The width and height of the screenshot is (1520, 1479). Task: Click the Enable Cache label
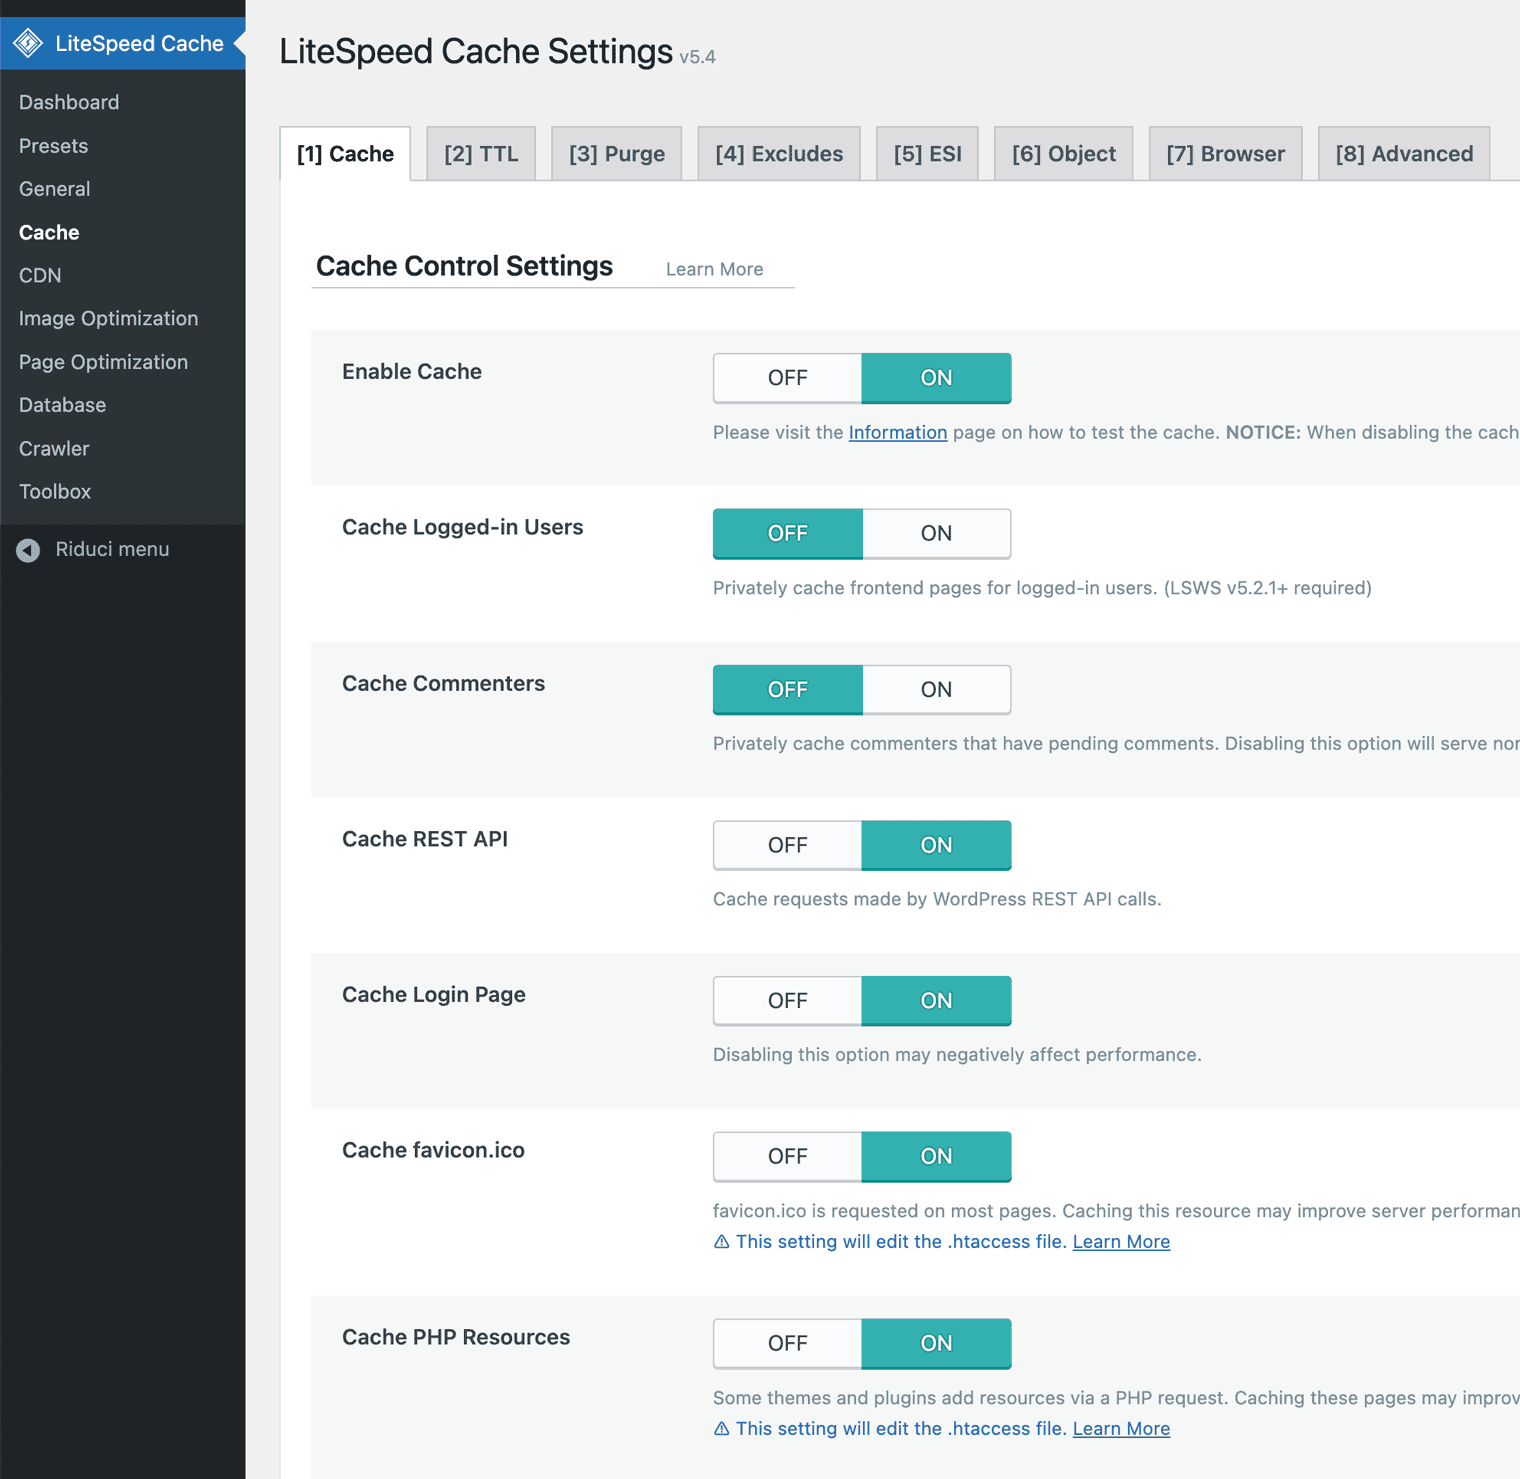coord(411,372)
